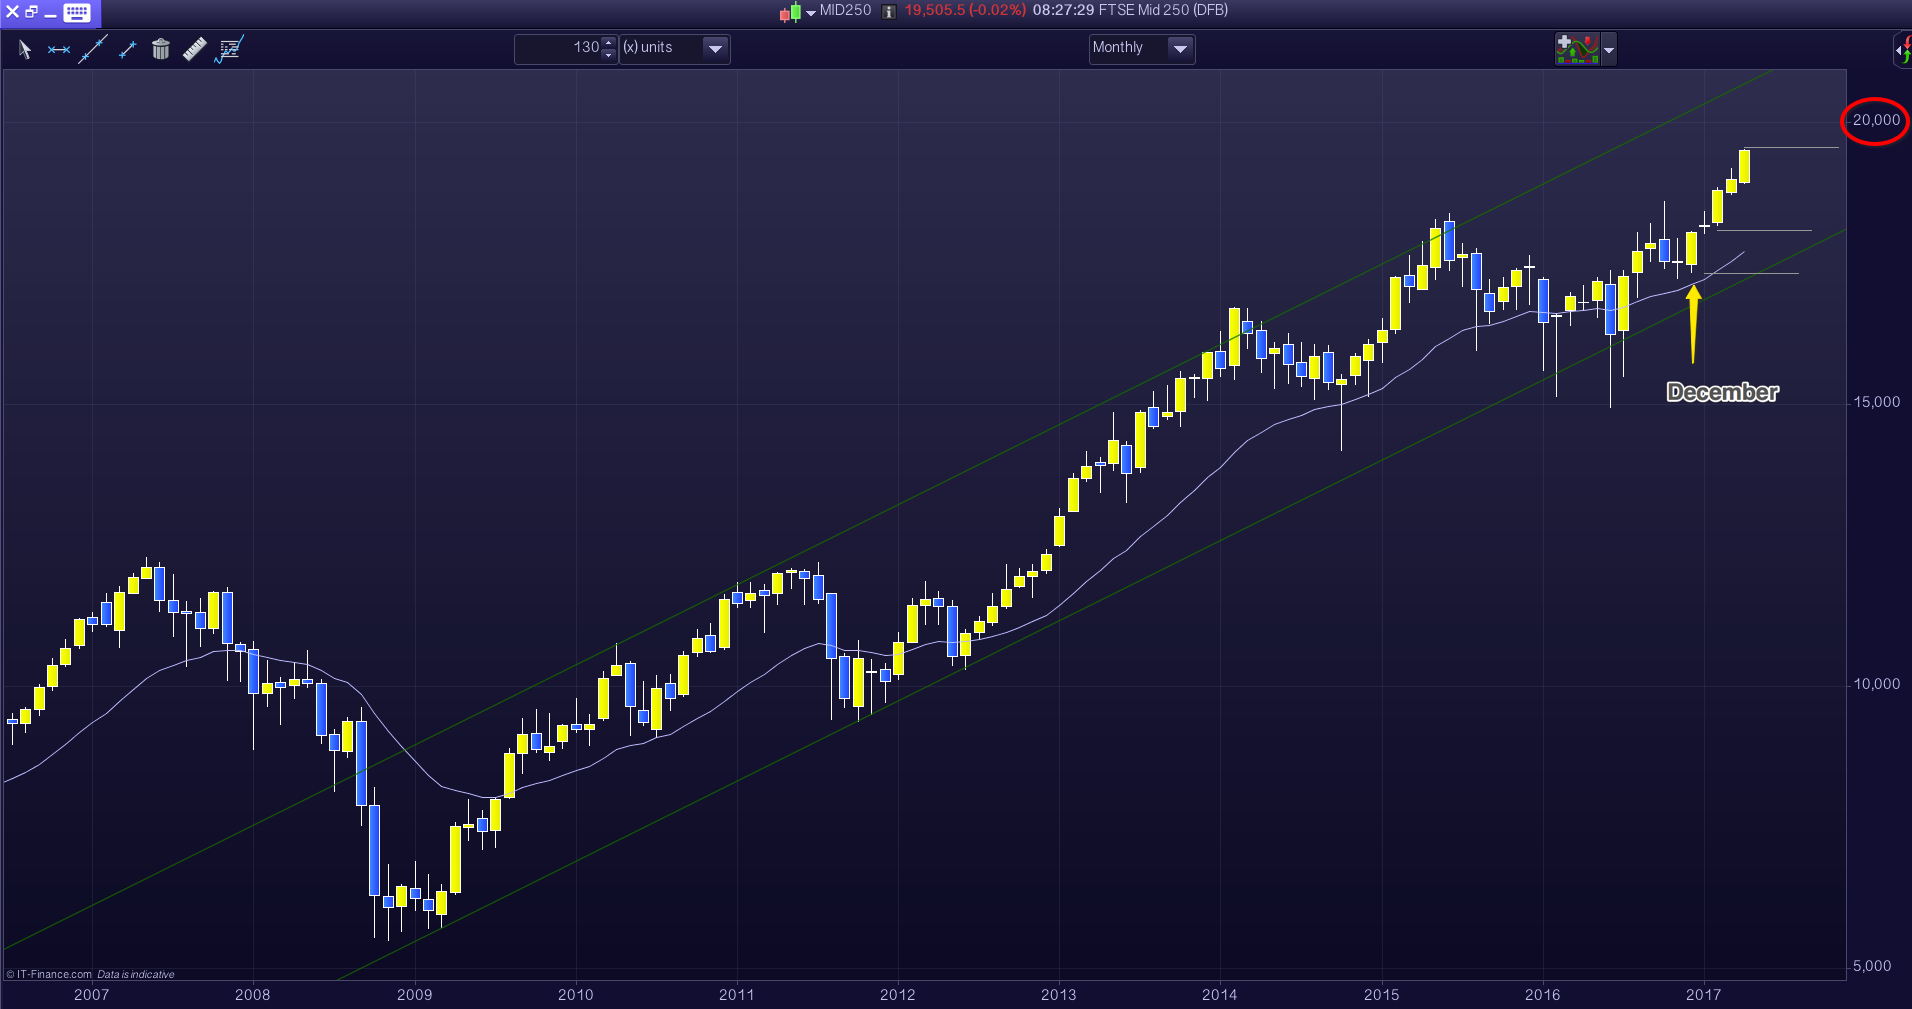Open the on-screen keyboard icon
Viewport: 1912px width, 1009px height.
[77, 12]
